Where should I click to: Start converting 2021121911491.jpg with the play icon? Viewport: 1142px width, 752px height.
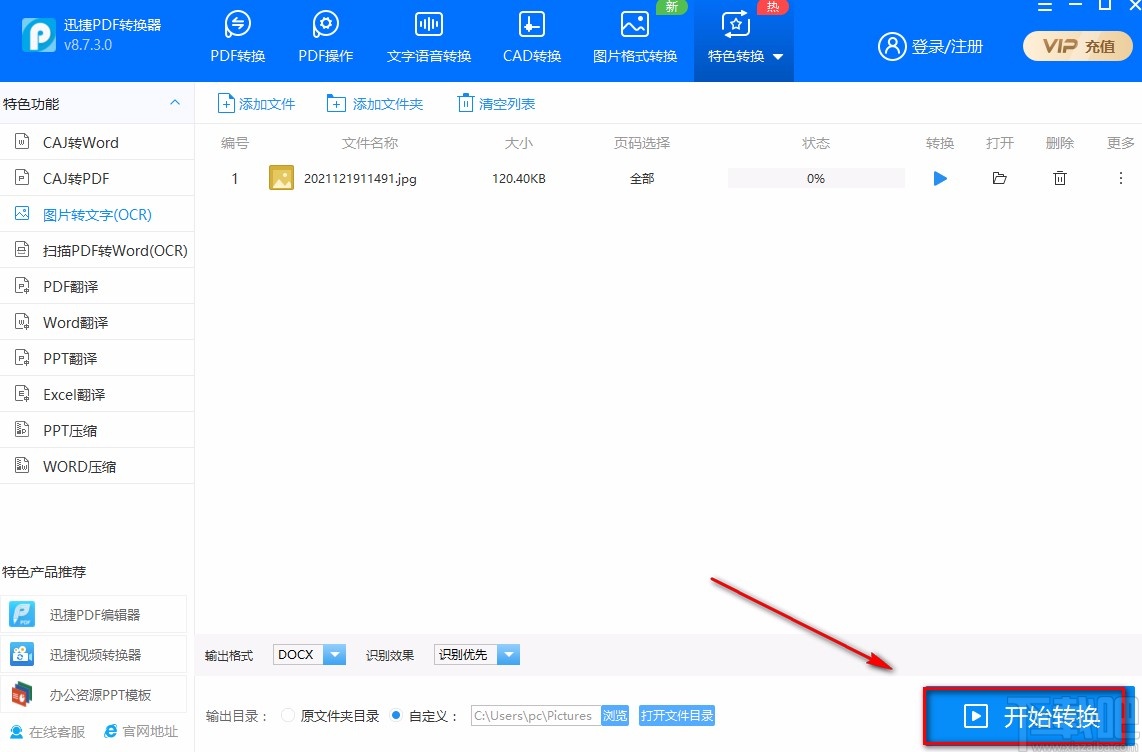tap(939, 178)
